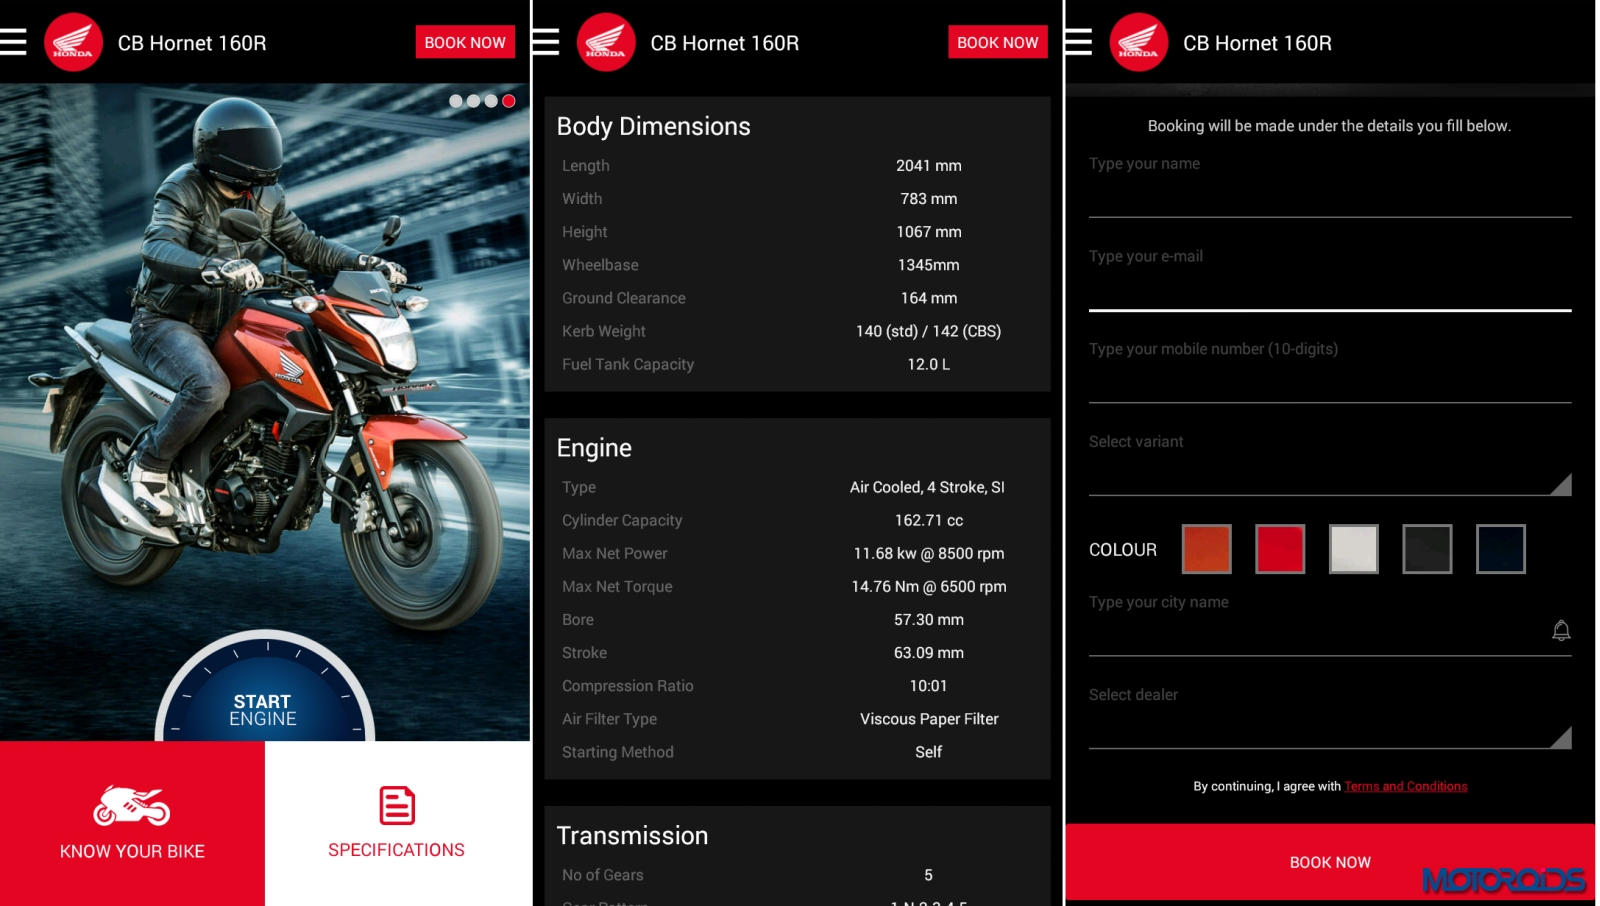Focus the mobile number field
Screen dimensions: 1600x906
click(x=1330, y=370)
